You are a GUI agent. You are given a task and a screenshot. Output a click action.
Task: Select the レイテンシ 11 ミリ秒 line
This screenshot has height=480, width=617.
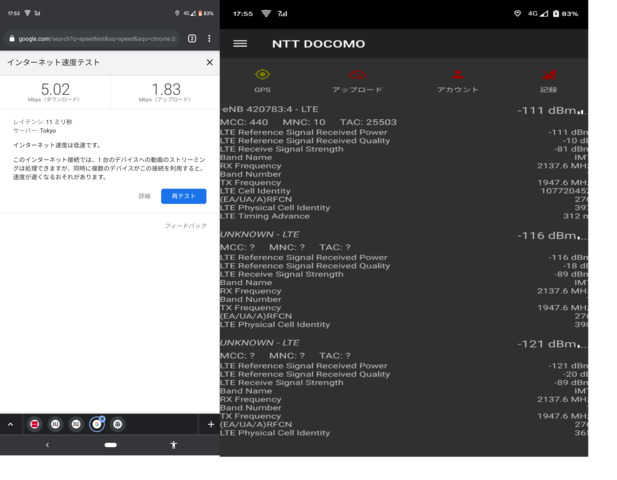click(42, 122)
